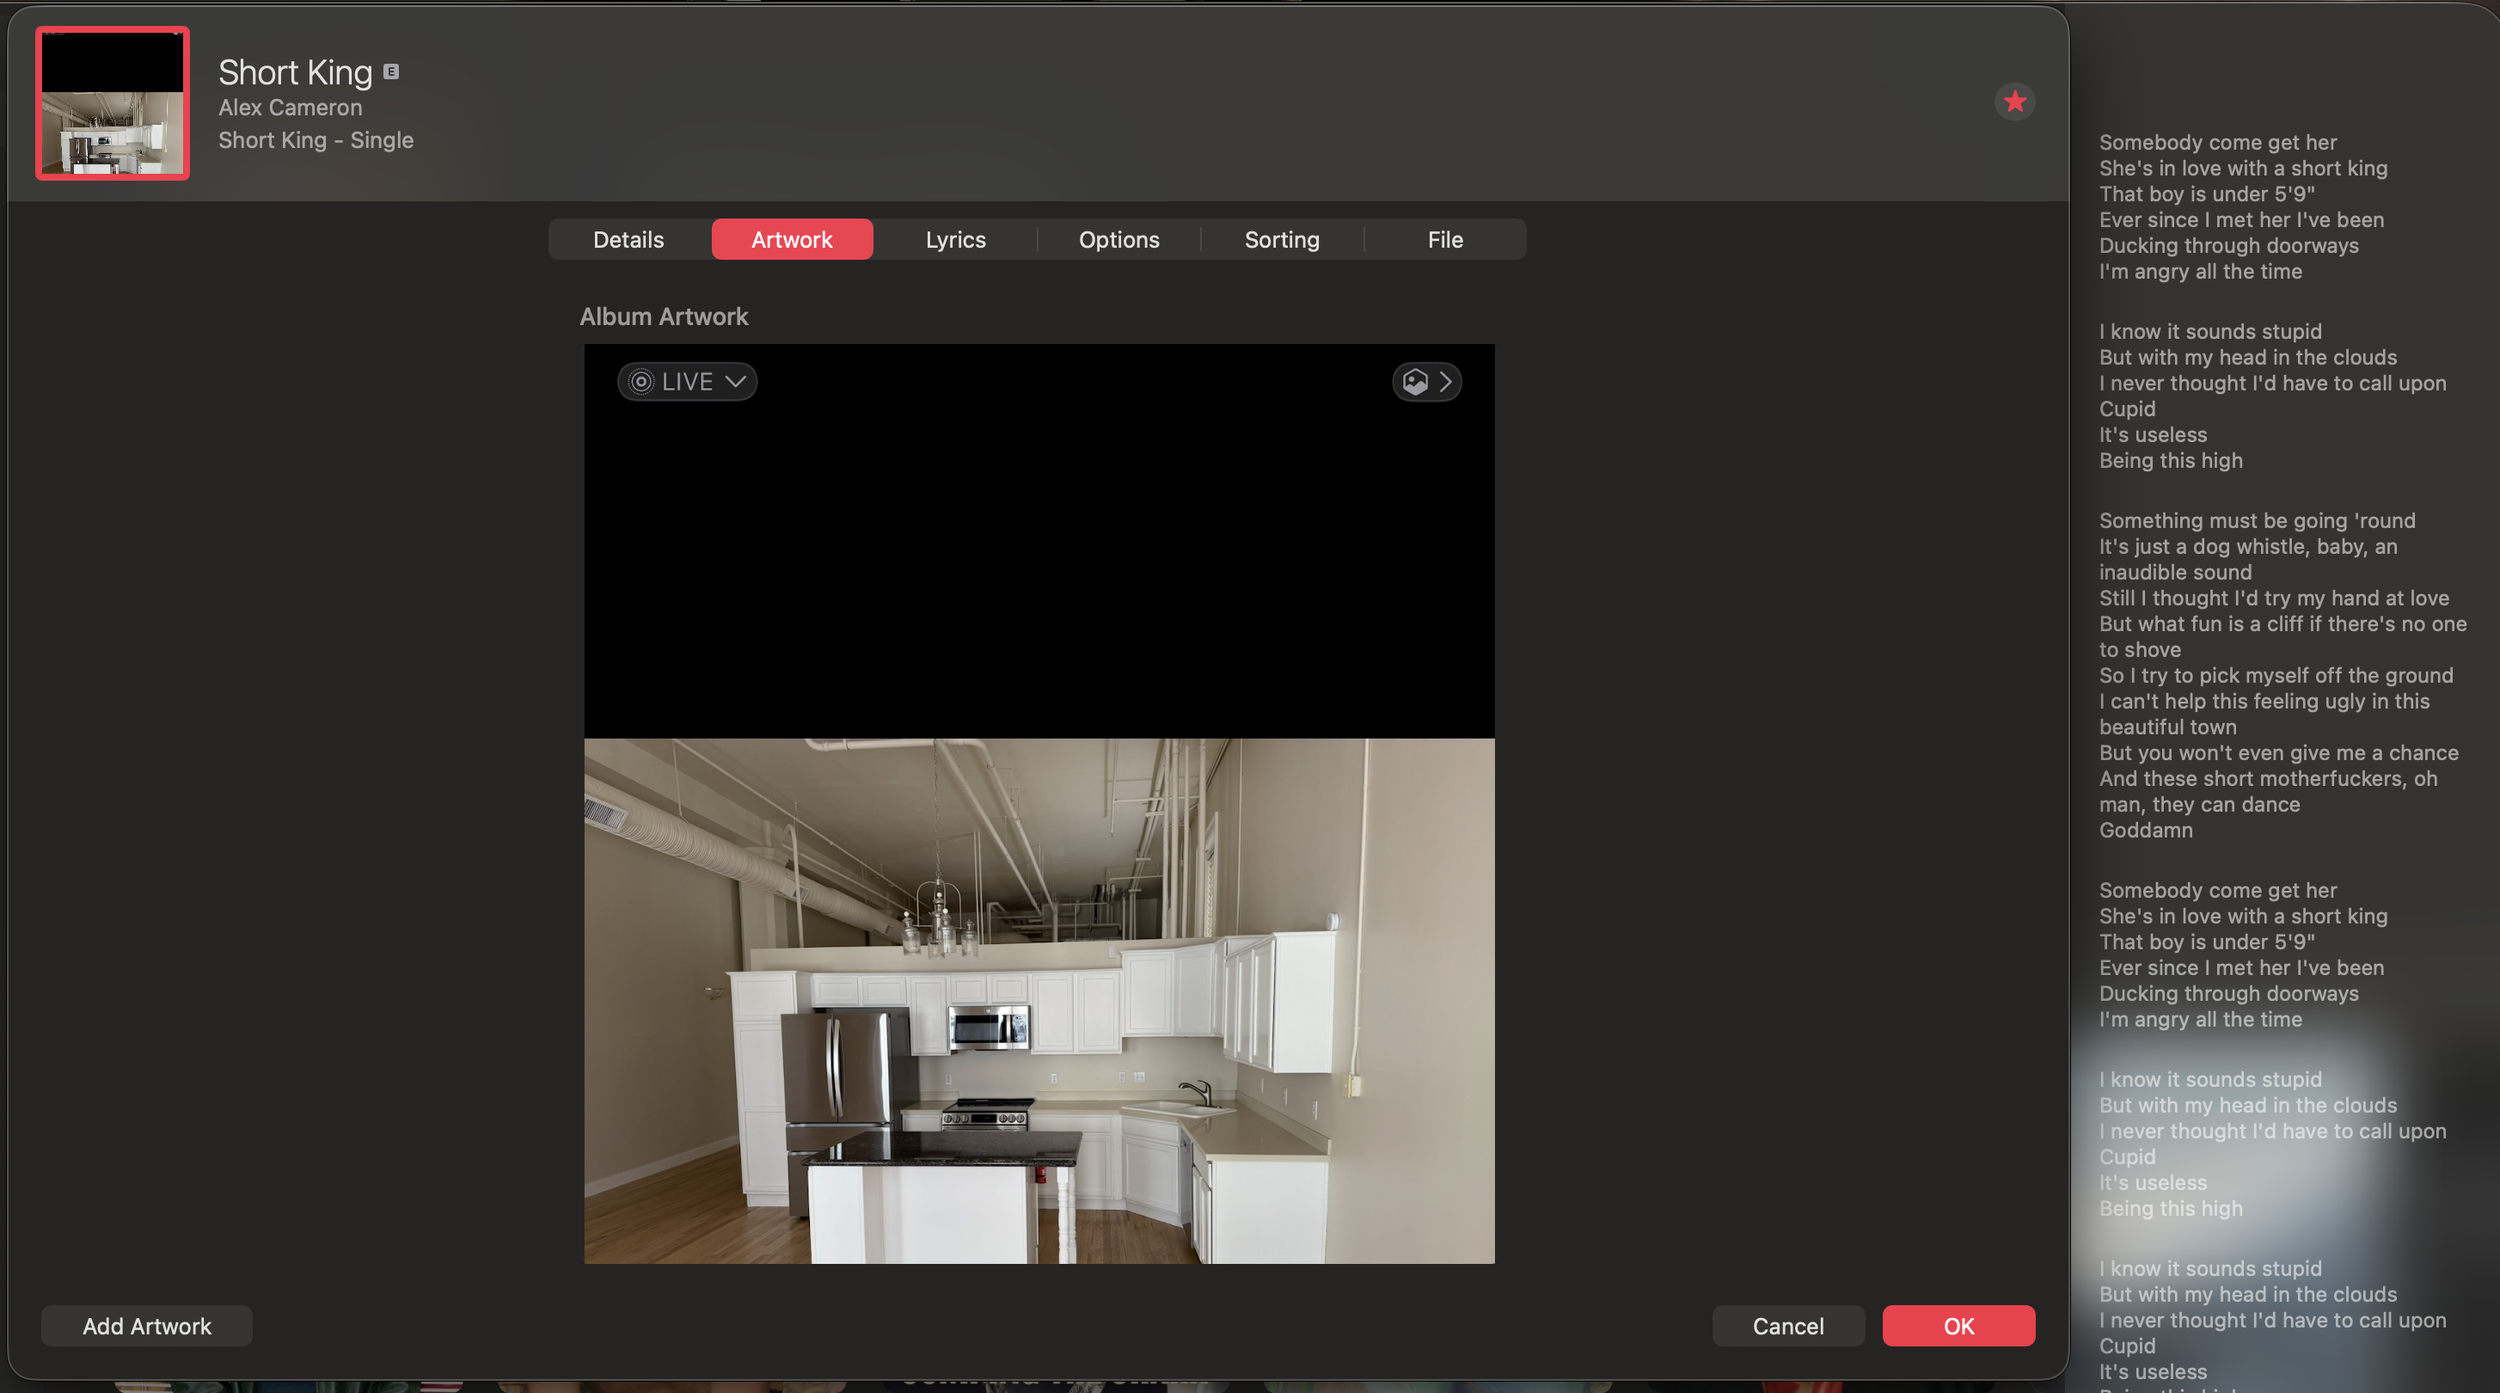The height and width of the screenshot is (1393, 2500).
Task: Click the Live Photo concentric circles icon
Action: [x=641, y=382]
